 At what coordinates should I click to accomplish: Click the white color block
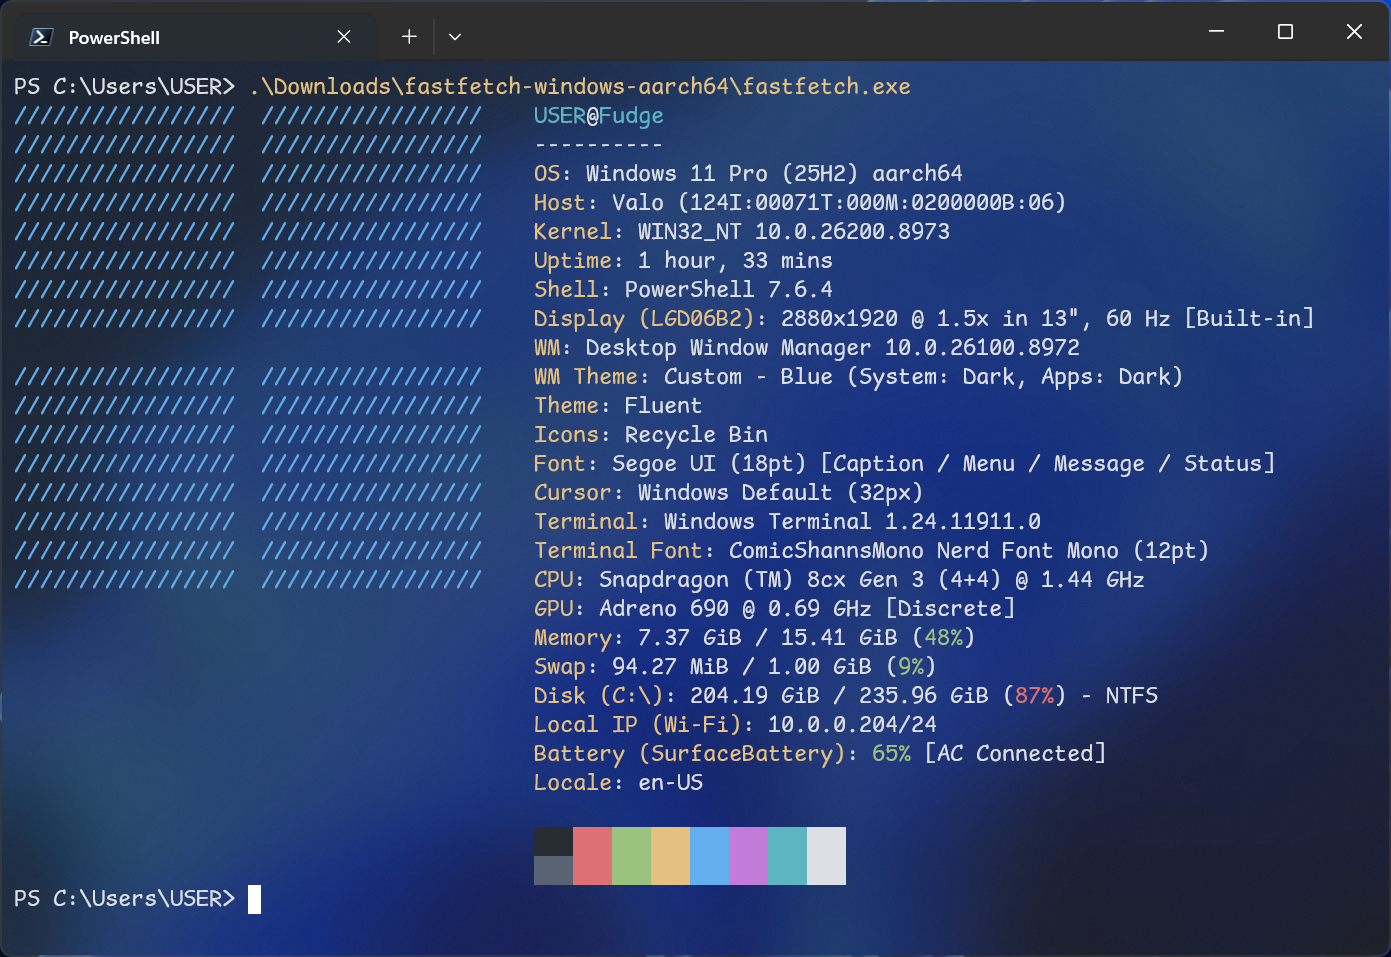826,856
